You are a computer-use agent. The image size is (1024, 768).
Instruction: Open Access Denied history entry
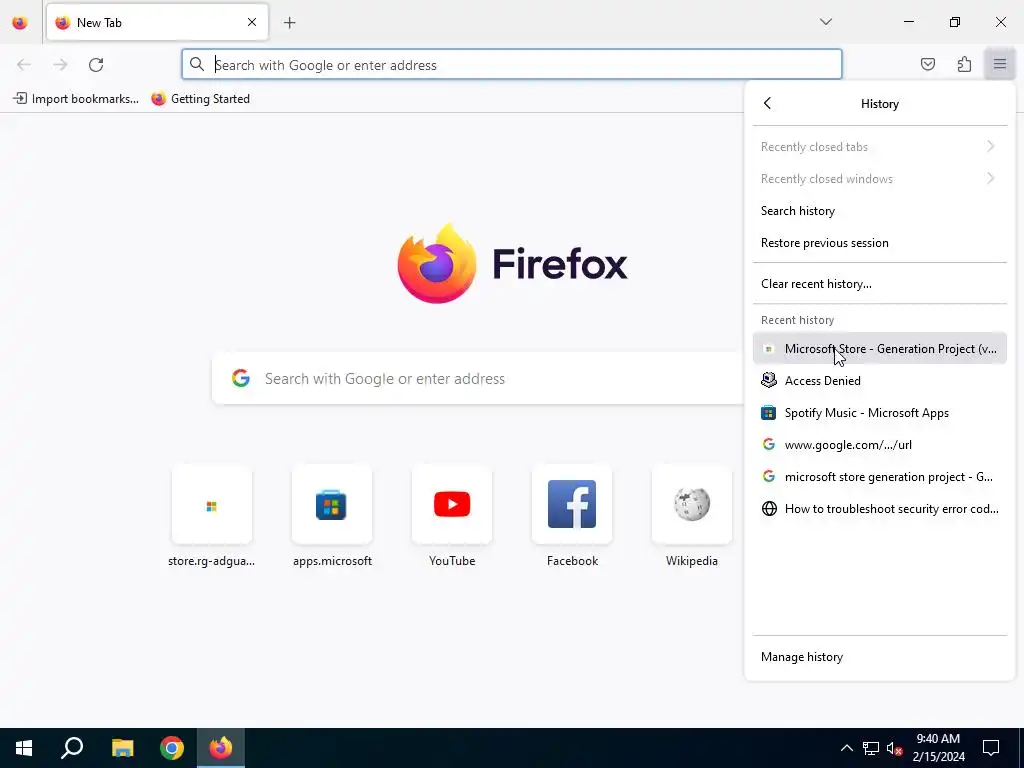click(x=880, y=381)
